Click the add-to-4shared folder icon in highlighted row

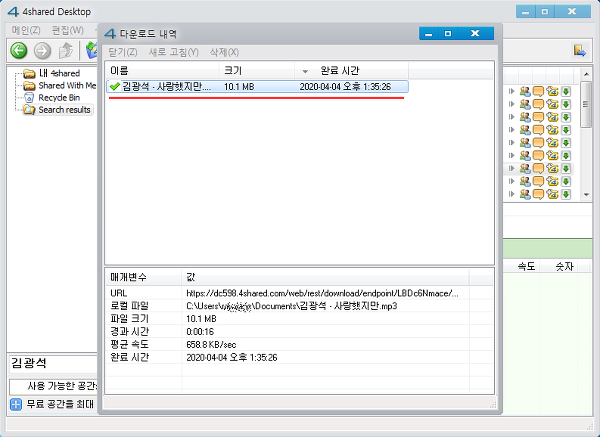(x=552, y=168)
